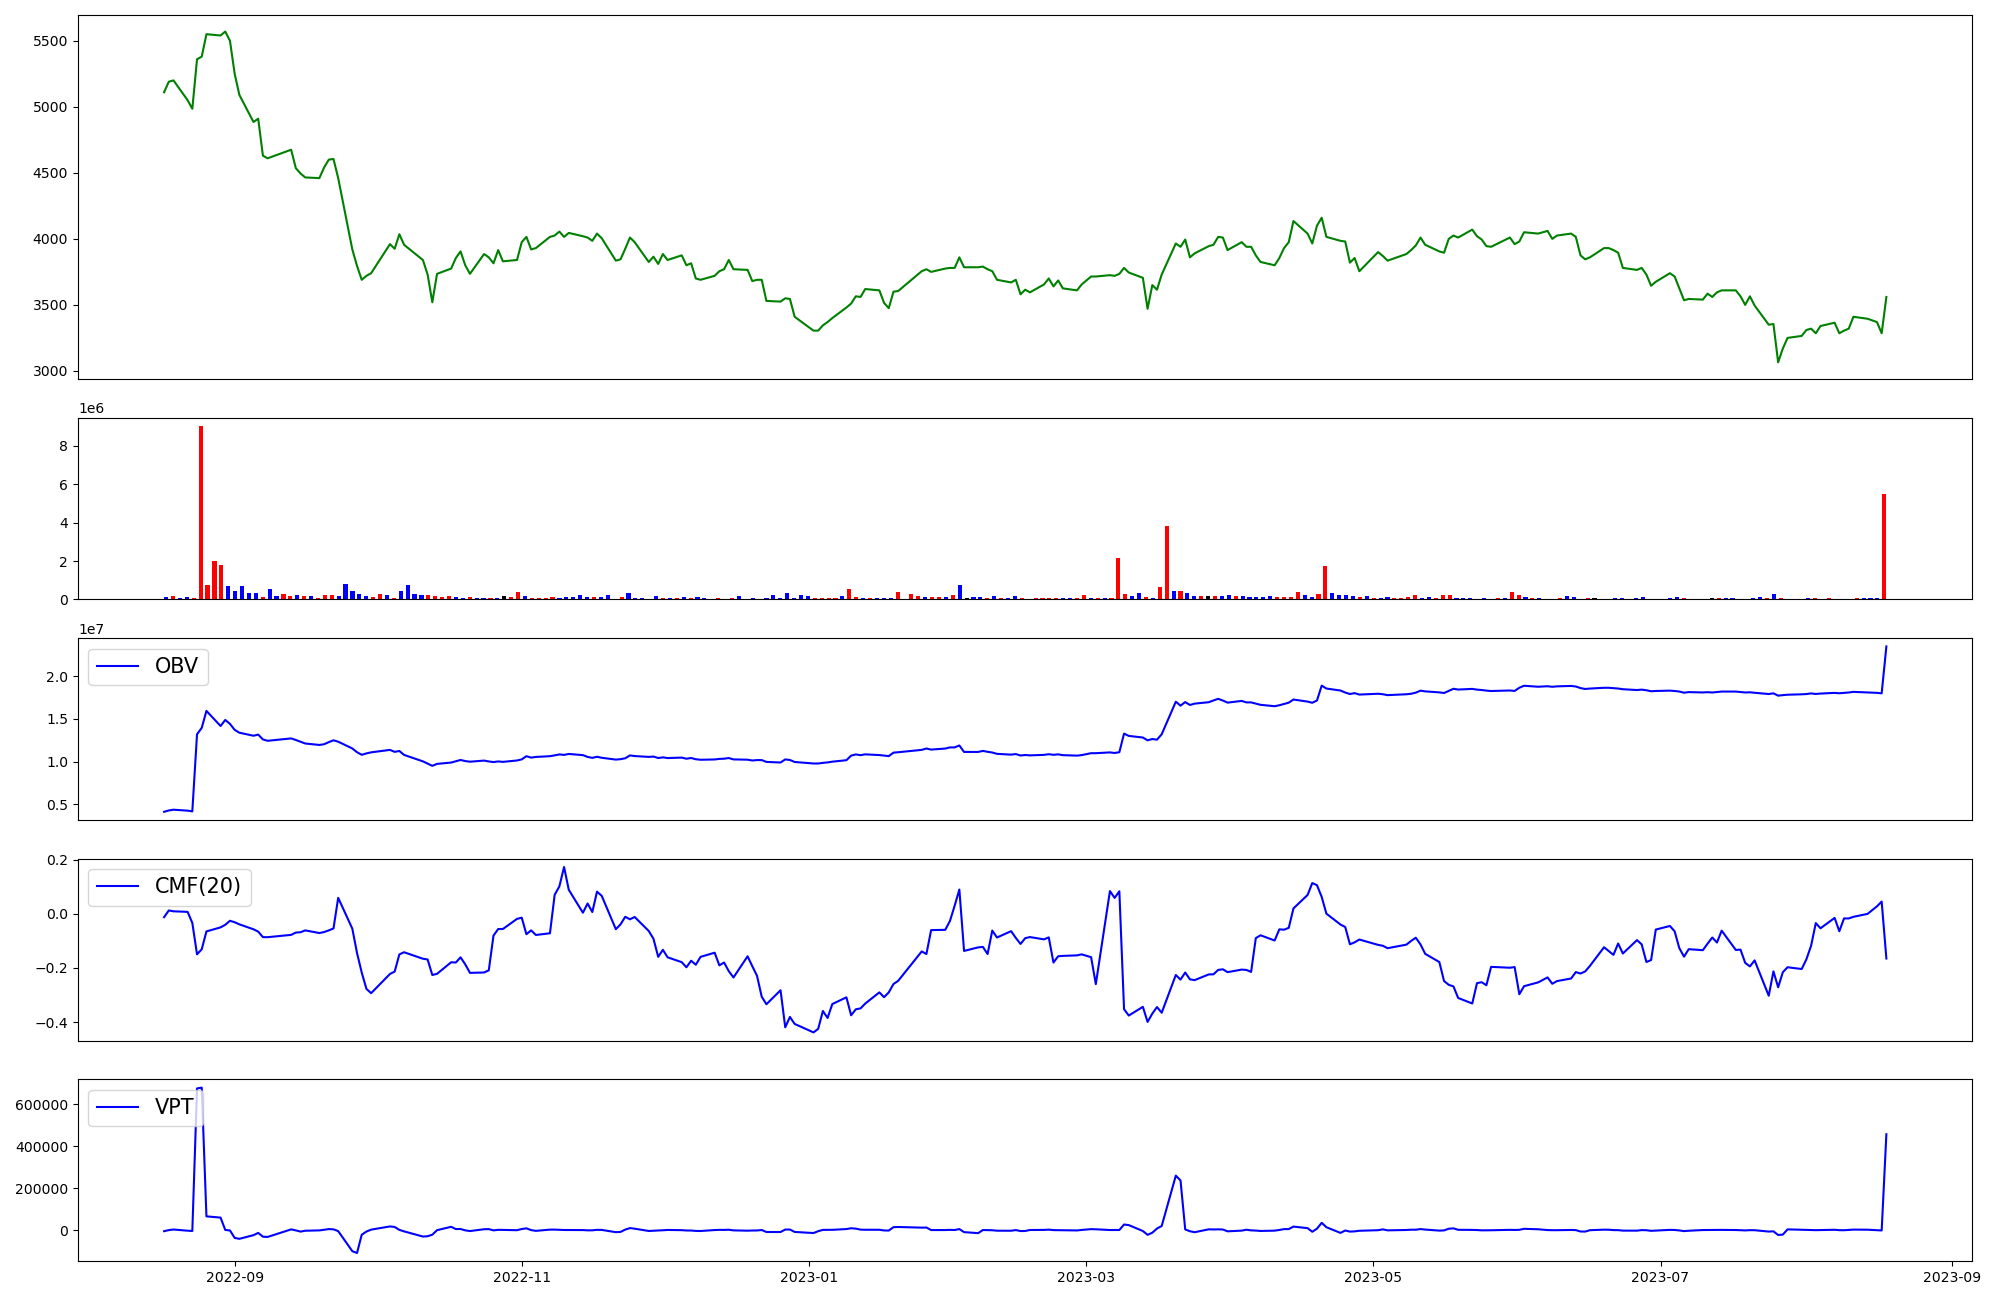Click the −0.4 tick on CMF axis
This screenshot has width=2000, height=1300.
pyautogui.click(x=52, y=1023)
